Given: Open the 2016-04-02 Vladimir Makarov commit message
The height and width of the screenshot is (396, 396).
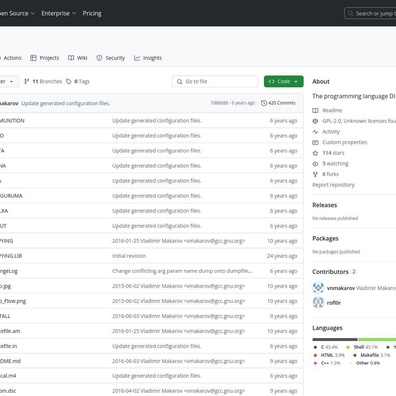Looking at the screenshot, I should [179, 391].
